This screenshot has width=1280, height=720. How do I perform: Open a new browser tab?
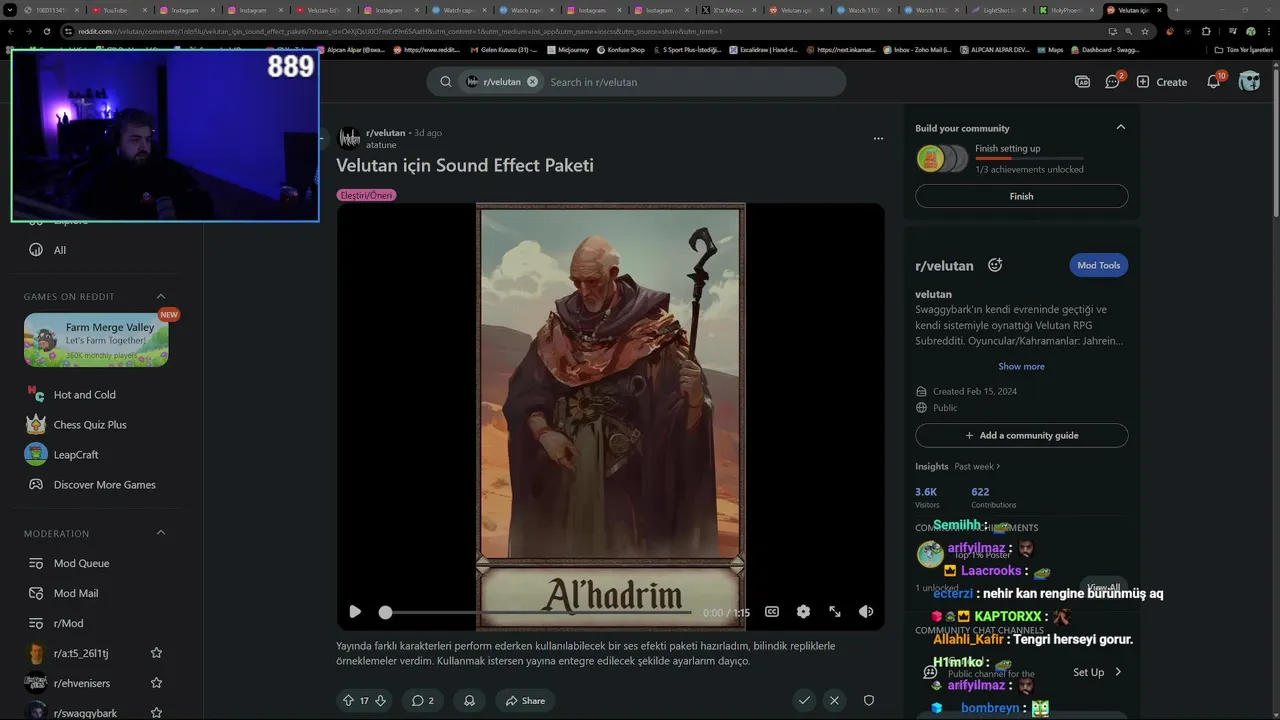[1177, 10]
